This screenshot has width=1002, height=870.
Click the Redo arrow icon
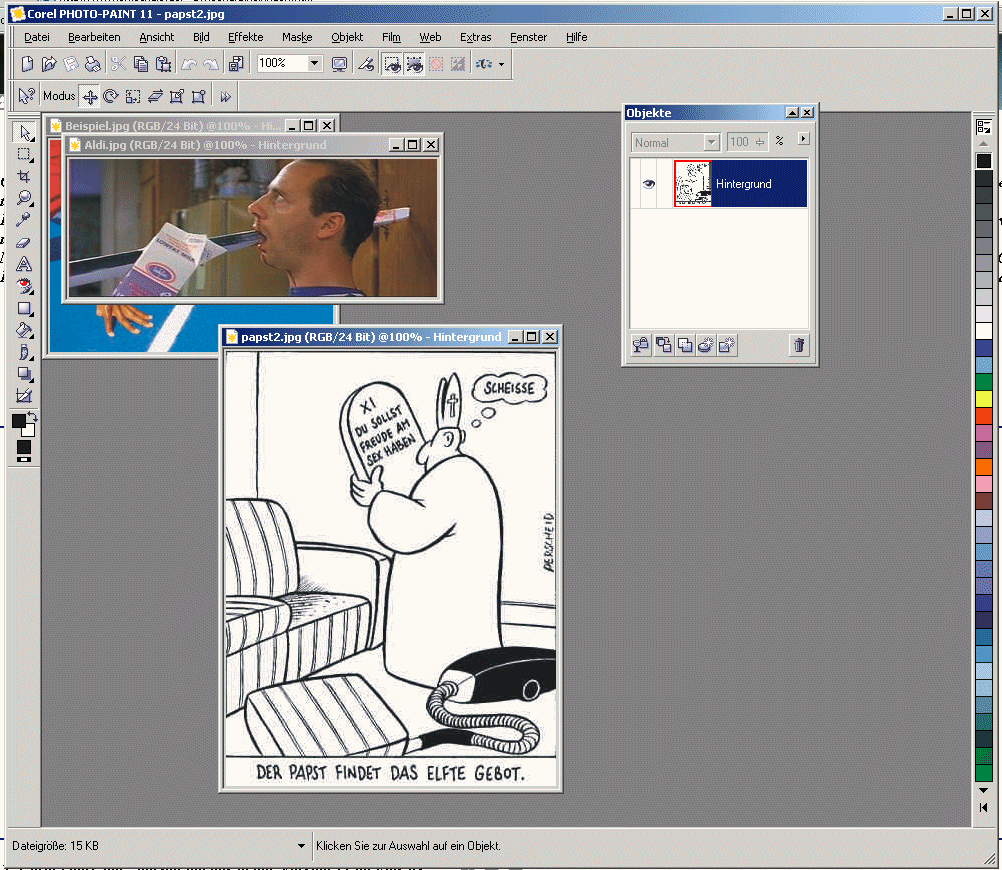(x=210, y=63)
